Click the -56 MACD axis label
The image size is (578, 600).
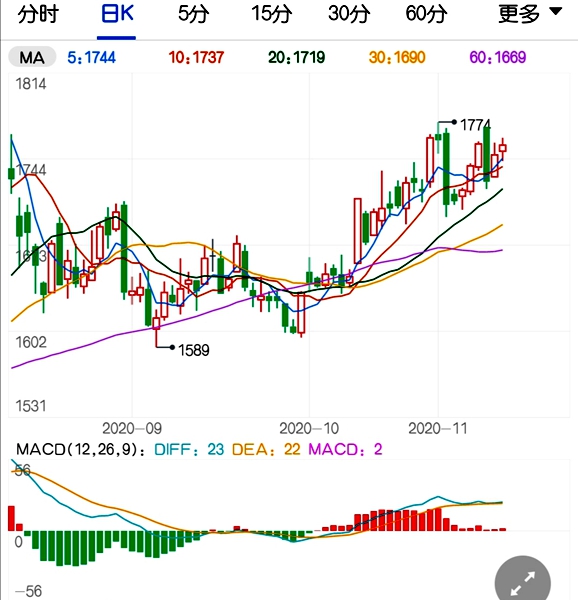28,592
